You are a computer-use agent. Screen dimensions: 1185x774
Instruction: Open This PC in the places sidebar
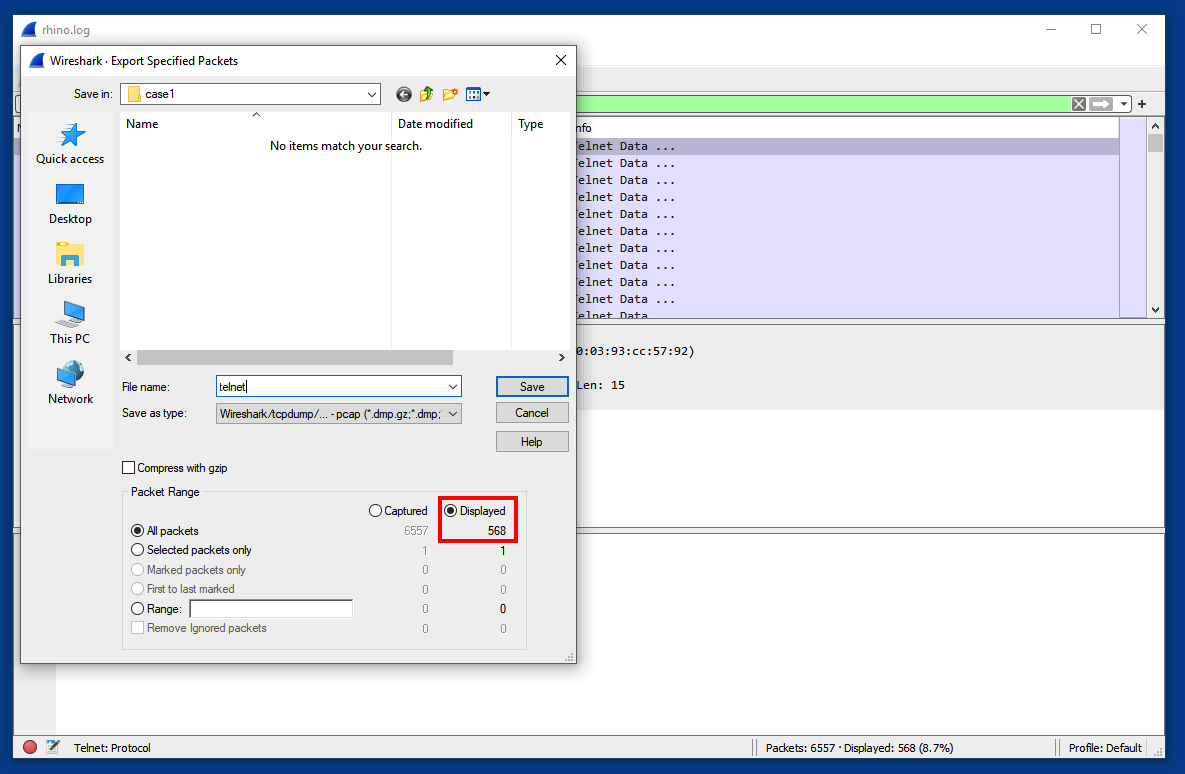pos(70,324)
